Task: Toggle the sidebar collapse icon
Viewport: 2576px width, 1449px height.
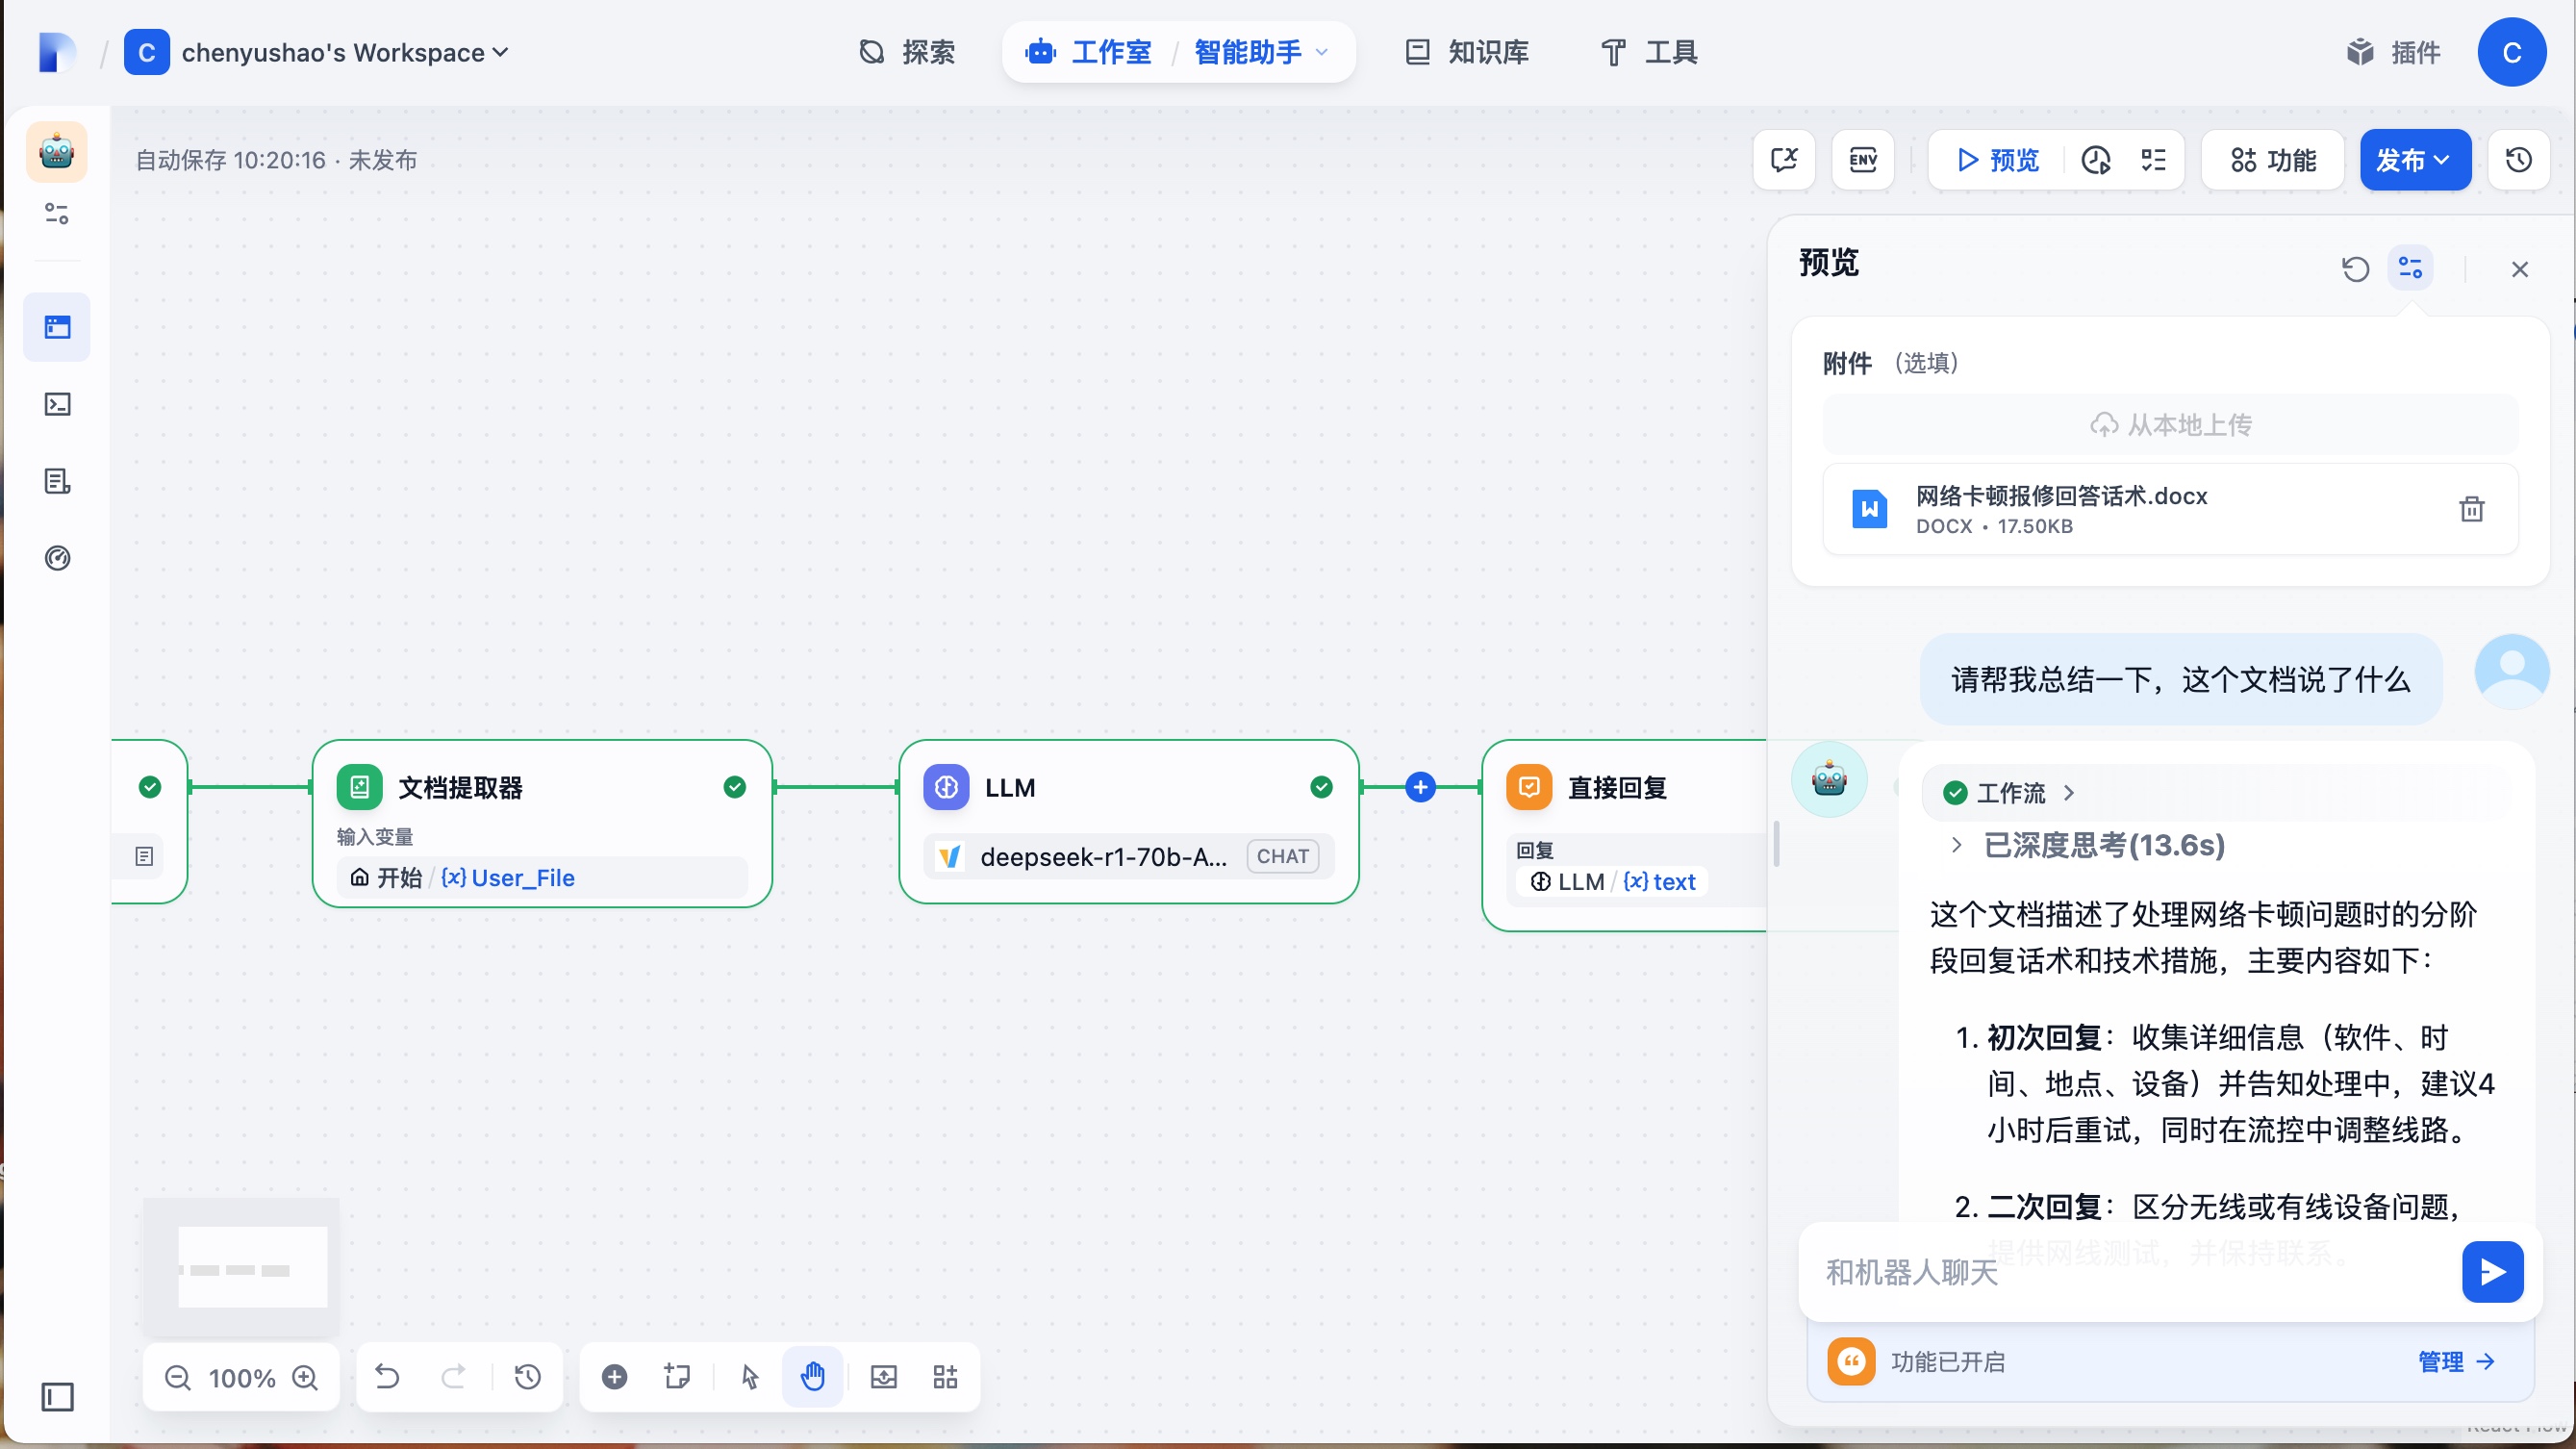Action: 57,1397
